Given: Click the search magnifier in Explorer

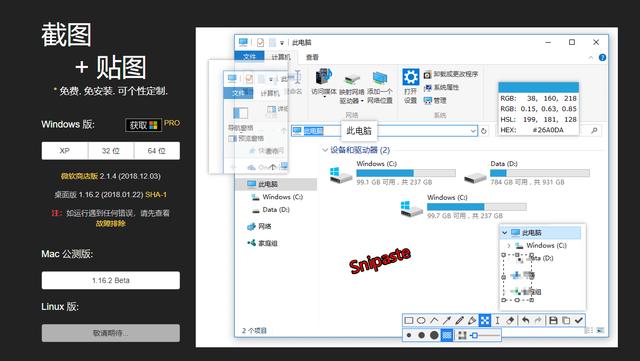Looking at the screenshot, I should pyautogui.click(x=594, y=130).
